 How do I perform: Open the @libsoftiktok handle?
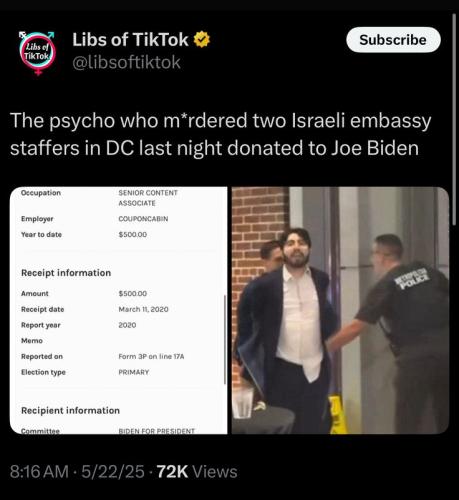pyautogui.click(x=126, y=62)
